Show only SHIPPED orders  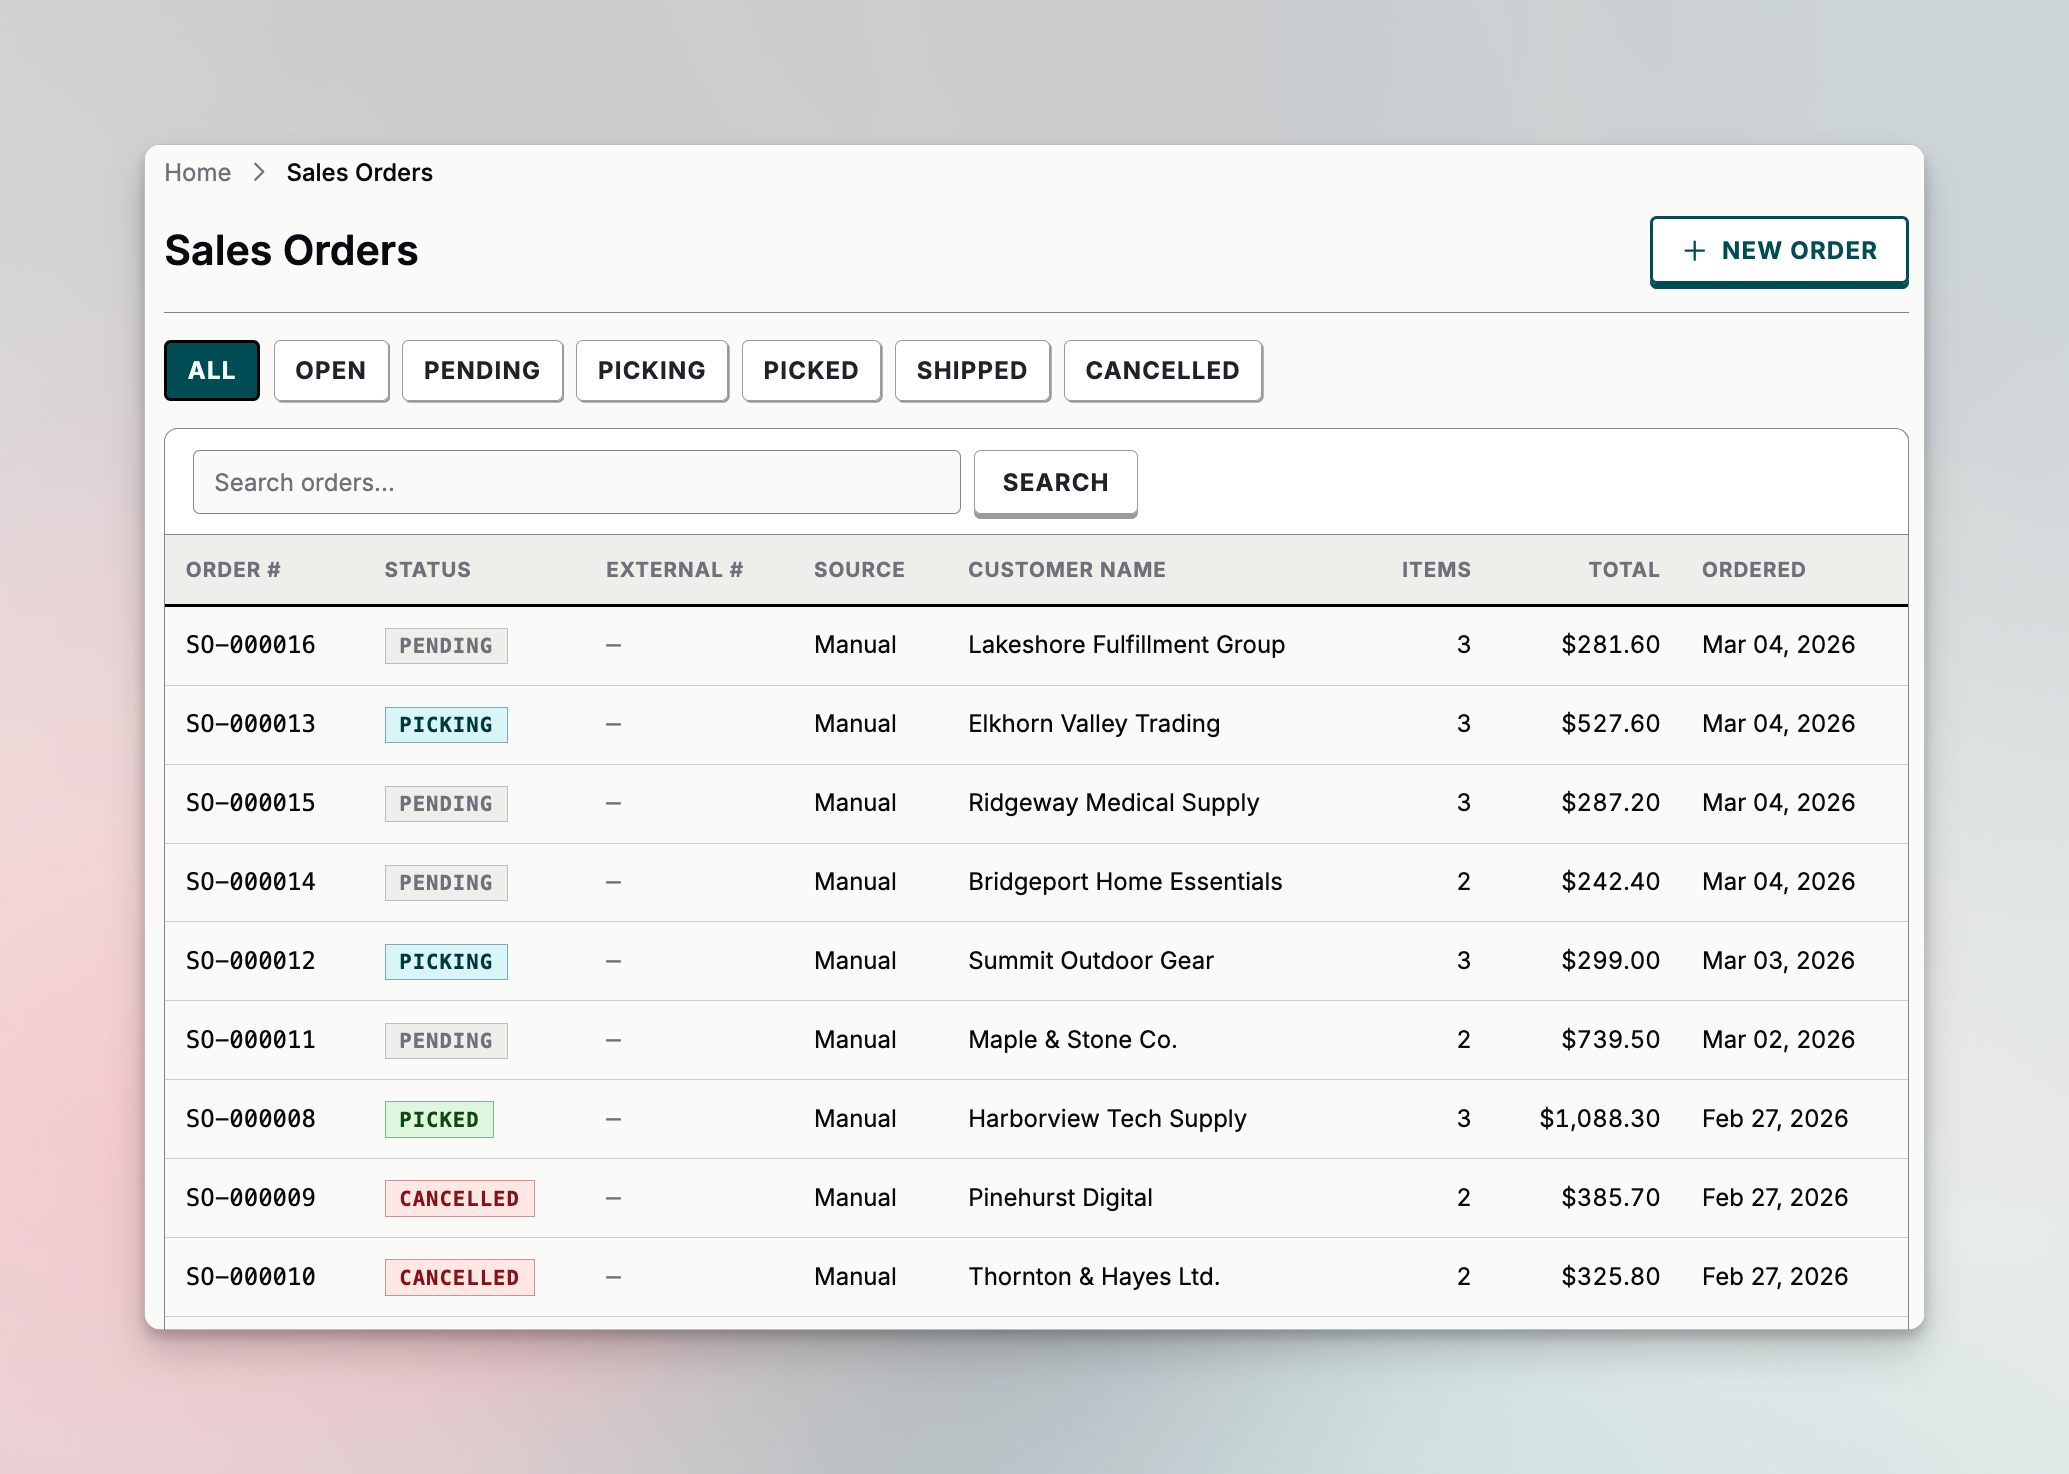(971, 370)
